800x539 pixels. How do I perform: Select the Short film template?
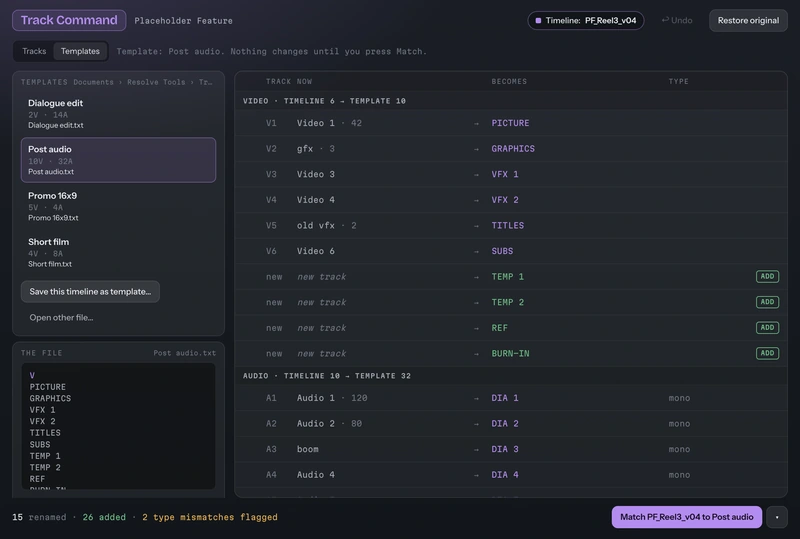118,252
